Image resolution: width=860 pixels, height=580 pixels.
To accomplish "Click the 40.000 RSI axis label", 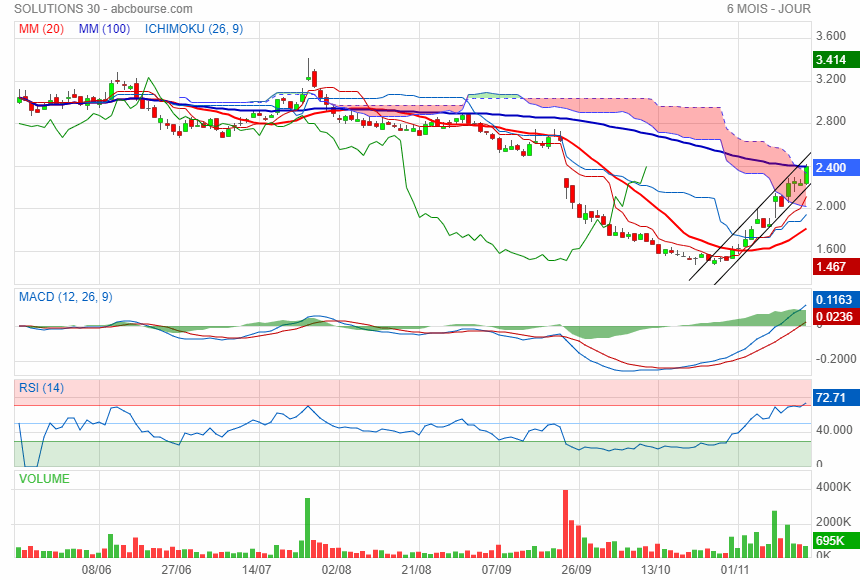I will coord(834,430).
